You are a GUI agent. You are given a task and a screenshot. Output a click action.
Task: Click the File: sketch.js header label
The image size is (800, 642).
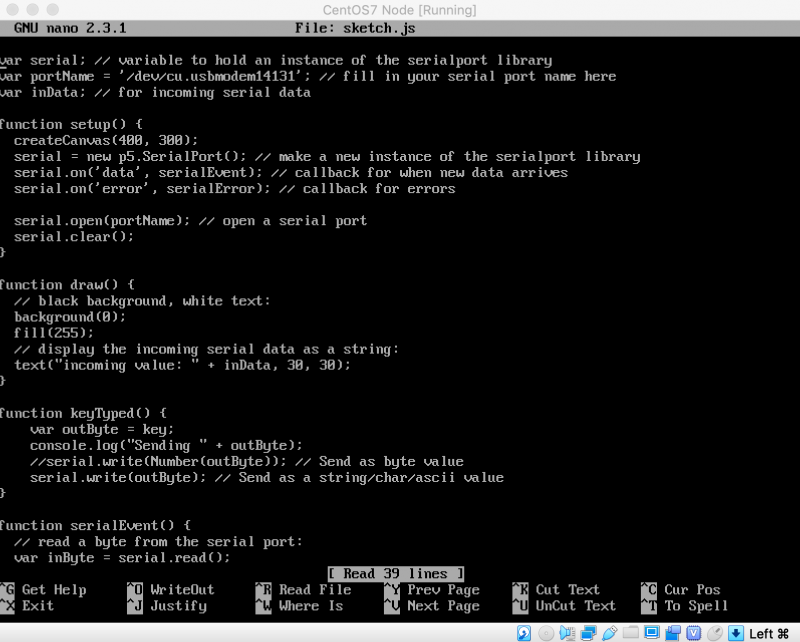[x=355, y=28]
